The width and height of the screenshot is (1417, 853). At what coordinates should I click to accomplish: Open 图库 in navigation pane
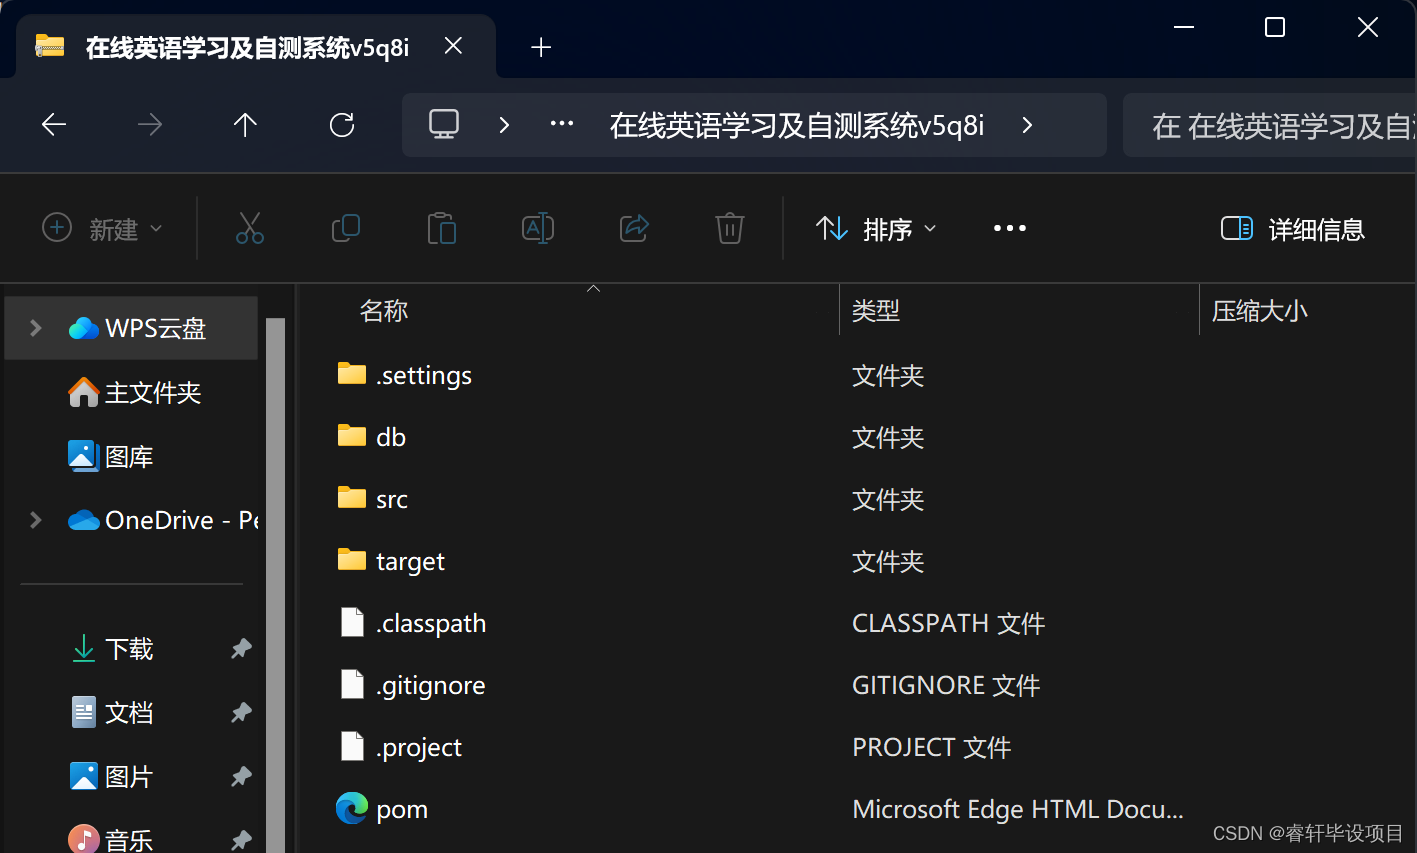[x=111, y=456]
